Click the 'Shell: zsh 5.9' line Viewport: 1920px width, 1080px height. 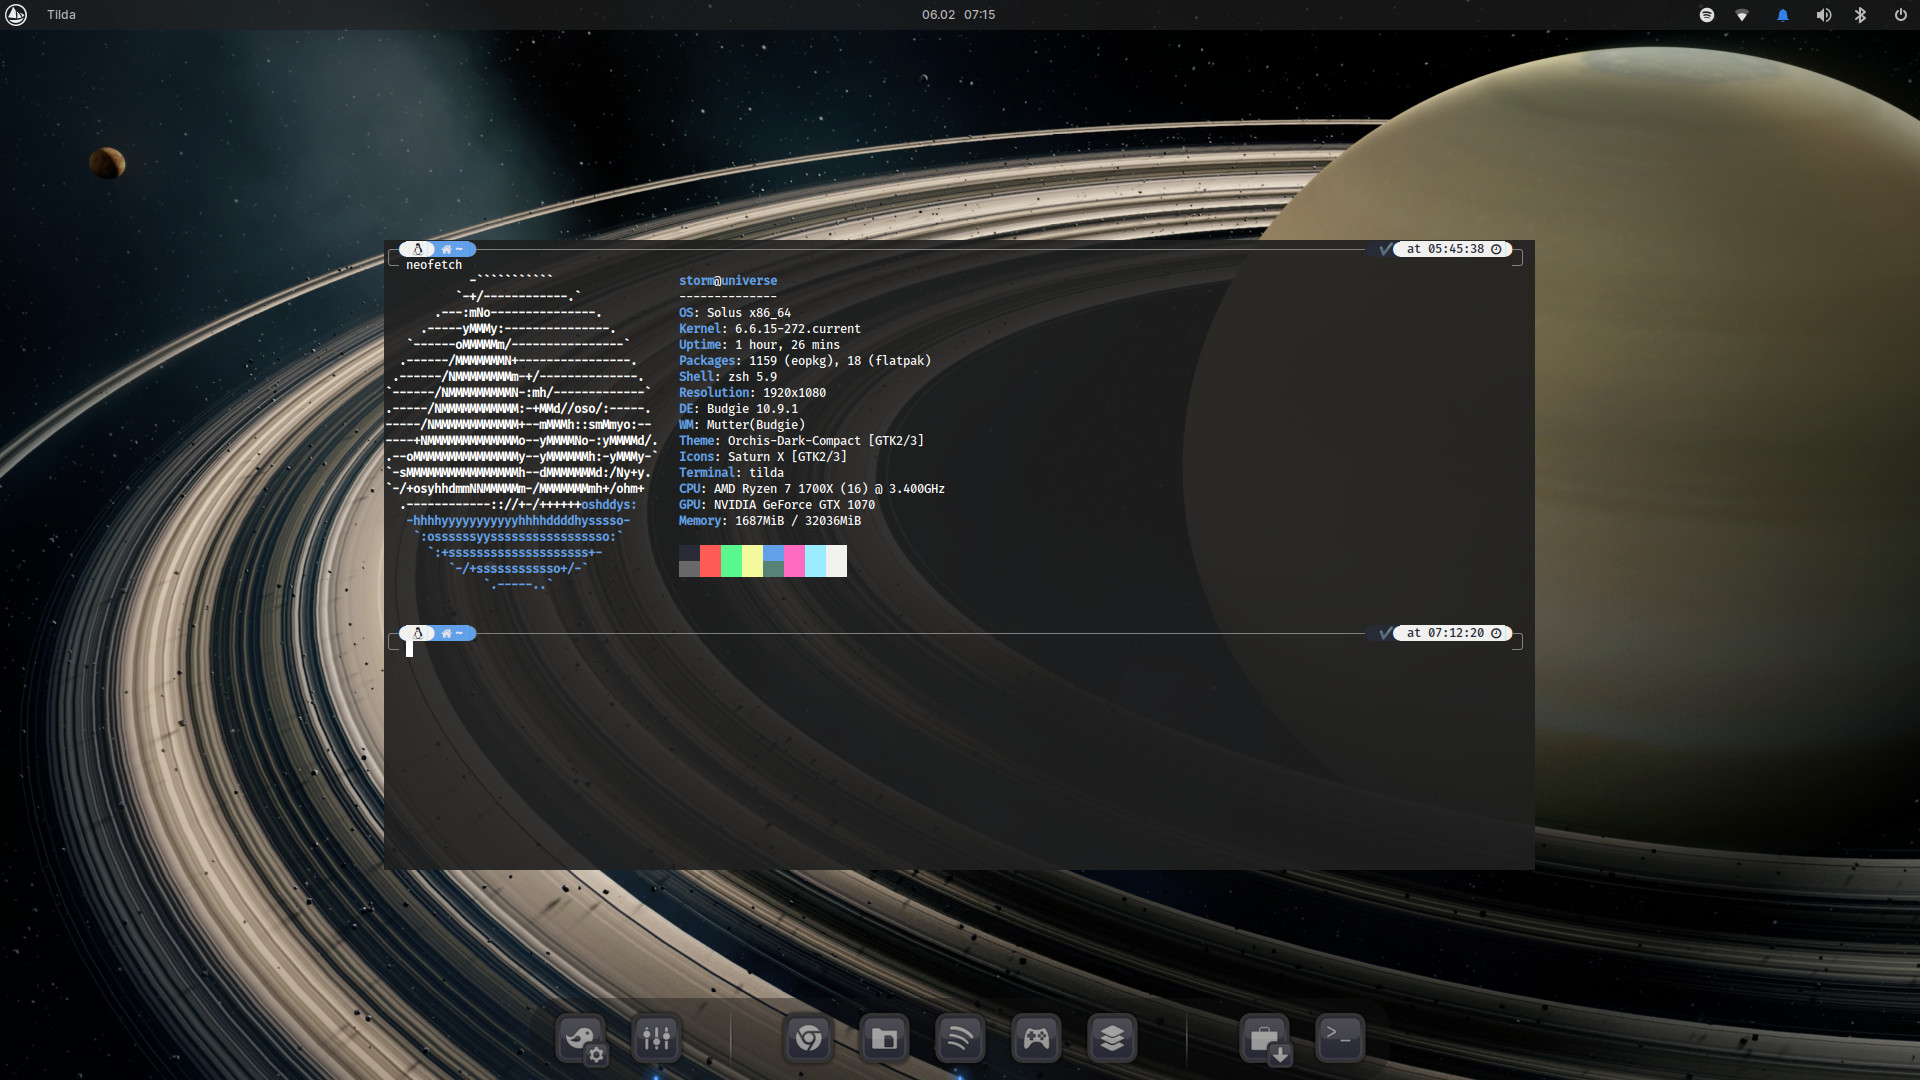pyautogui.click(x=728, y=377)
